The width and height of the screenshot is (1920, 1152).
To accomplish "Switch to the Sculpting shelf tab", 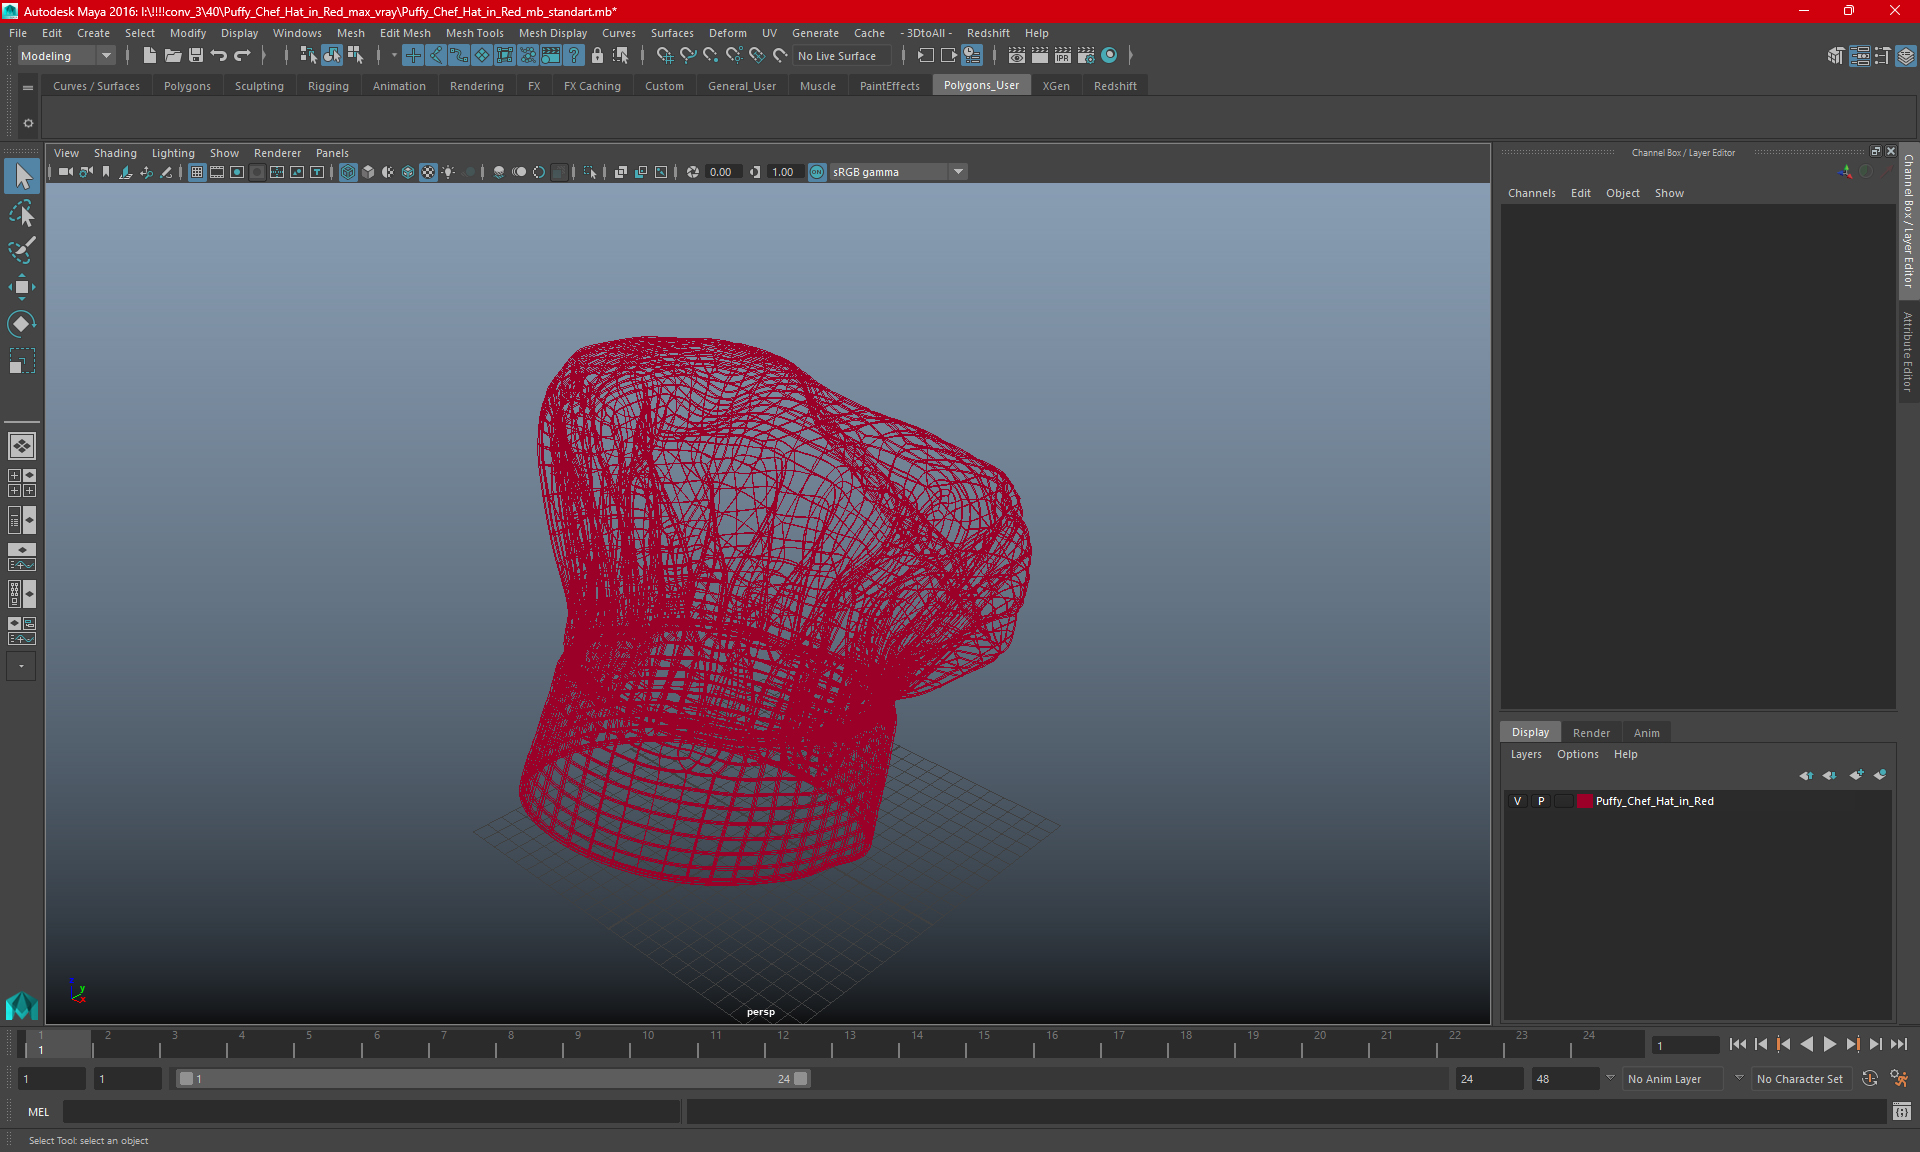I will 259,86.
